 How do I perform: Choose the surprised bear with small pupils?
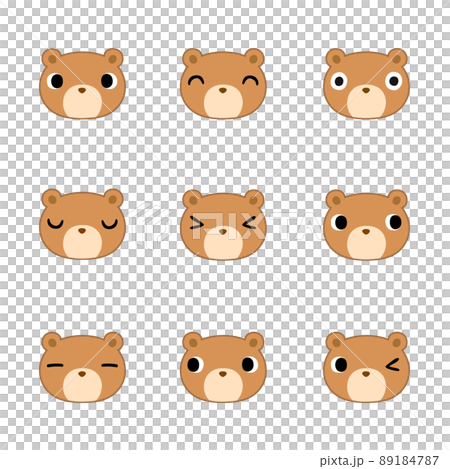366,84
